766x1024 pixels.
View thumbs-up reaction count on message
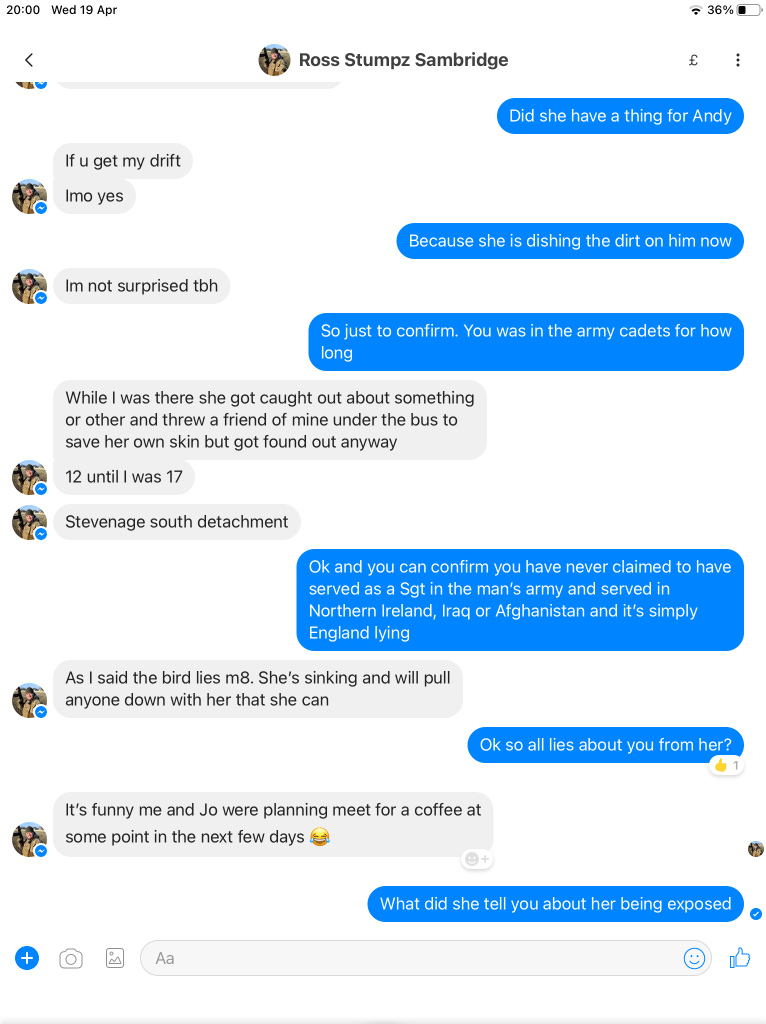(726, 765)
